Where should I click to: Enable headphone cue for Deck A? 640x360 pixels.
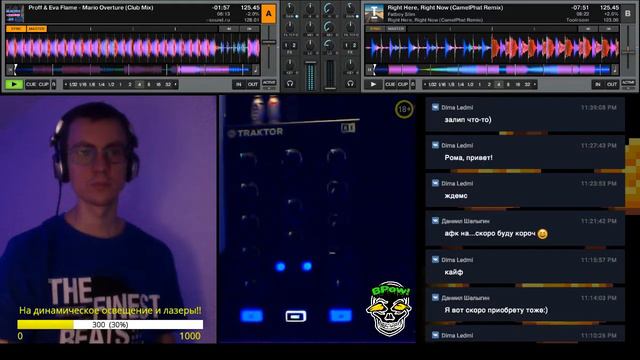(290, 84)
